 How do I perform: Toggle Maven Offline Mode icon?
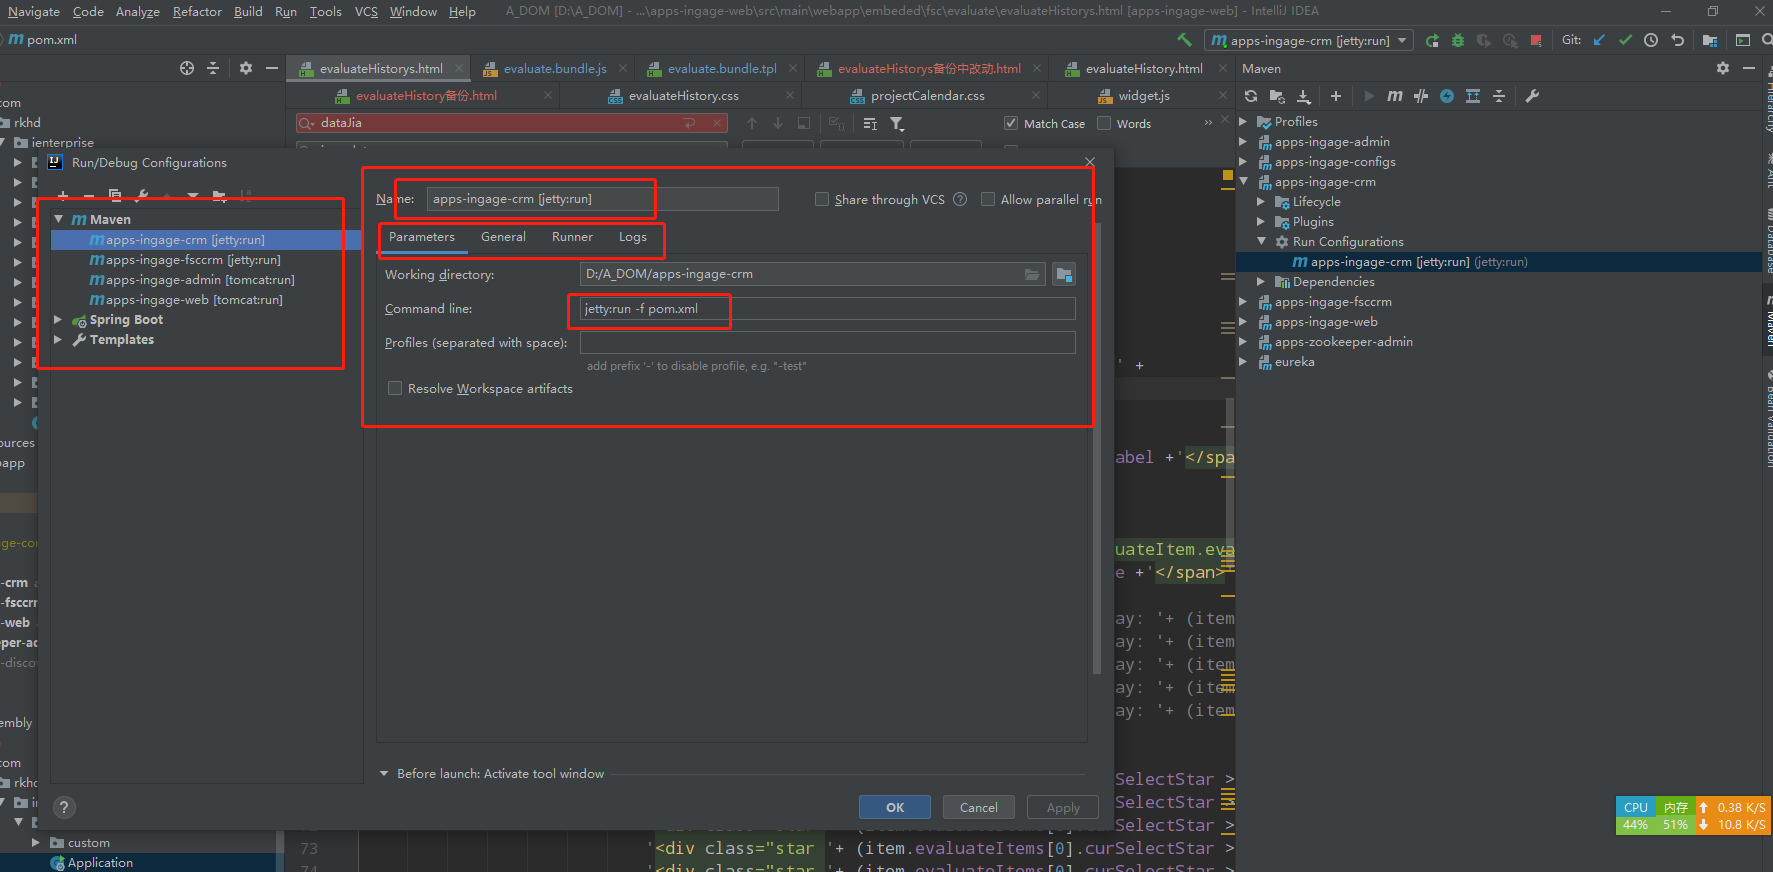pyautogui.click(x=1421, y=96)
